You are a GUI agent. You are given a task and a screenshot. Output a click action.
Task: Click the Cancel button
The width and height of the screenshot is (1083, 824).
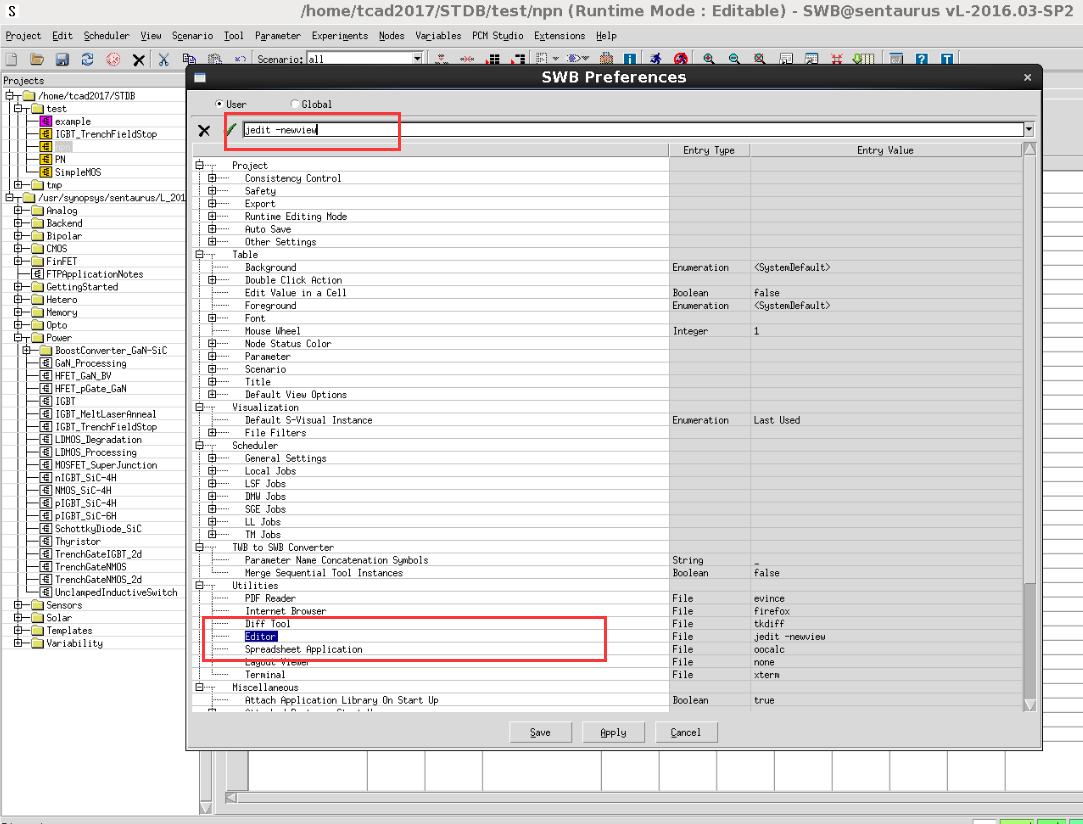click(x=686, y=732)
